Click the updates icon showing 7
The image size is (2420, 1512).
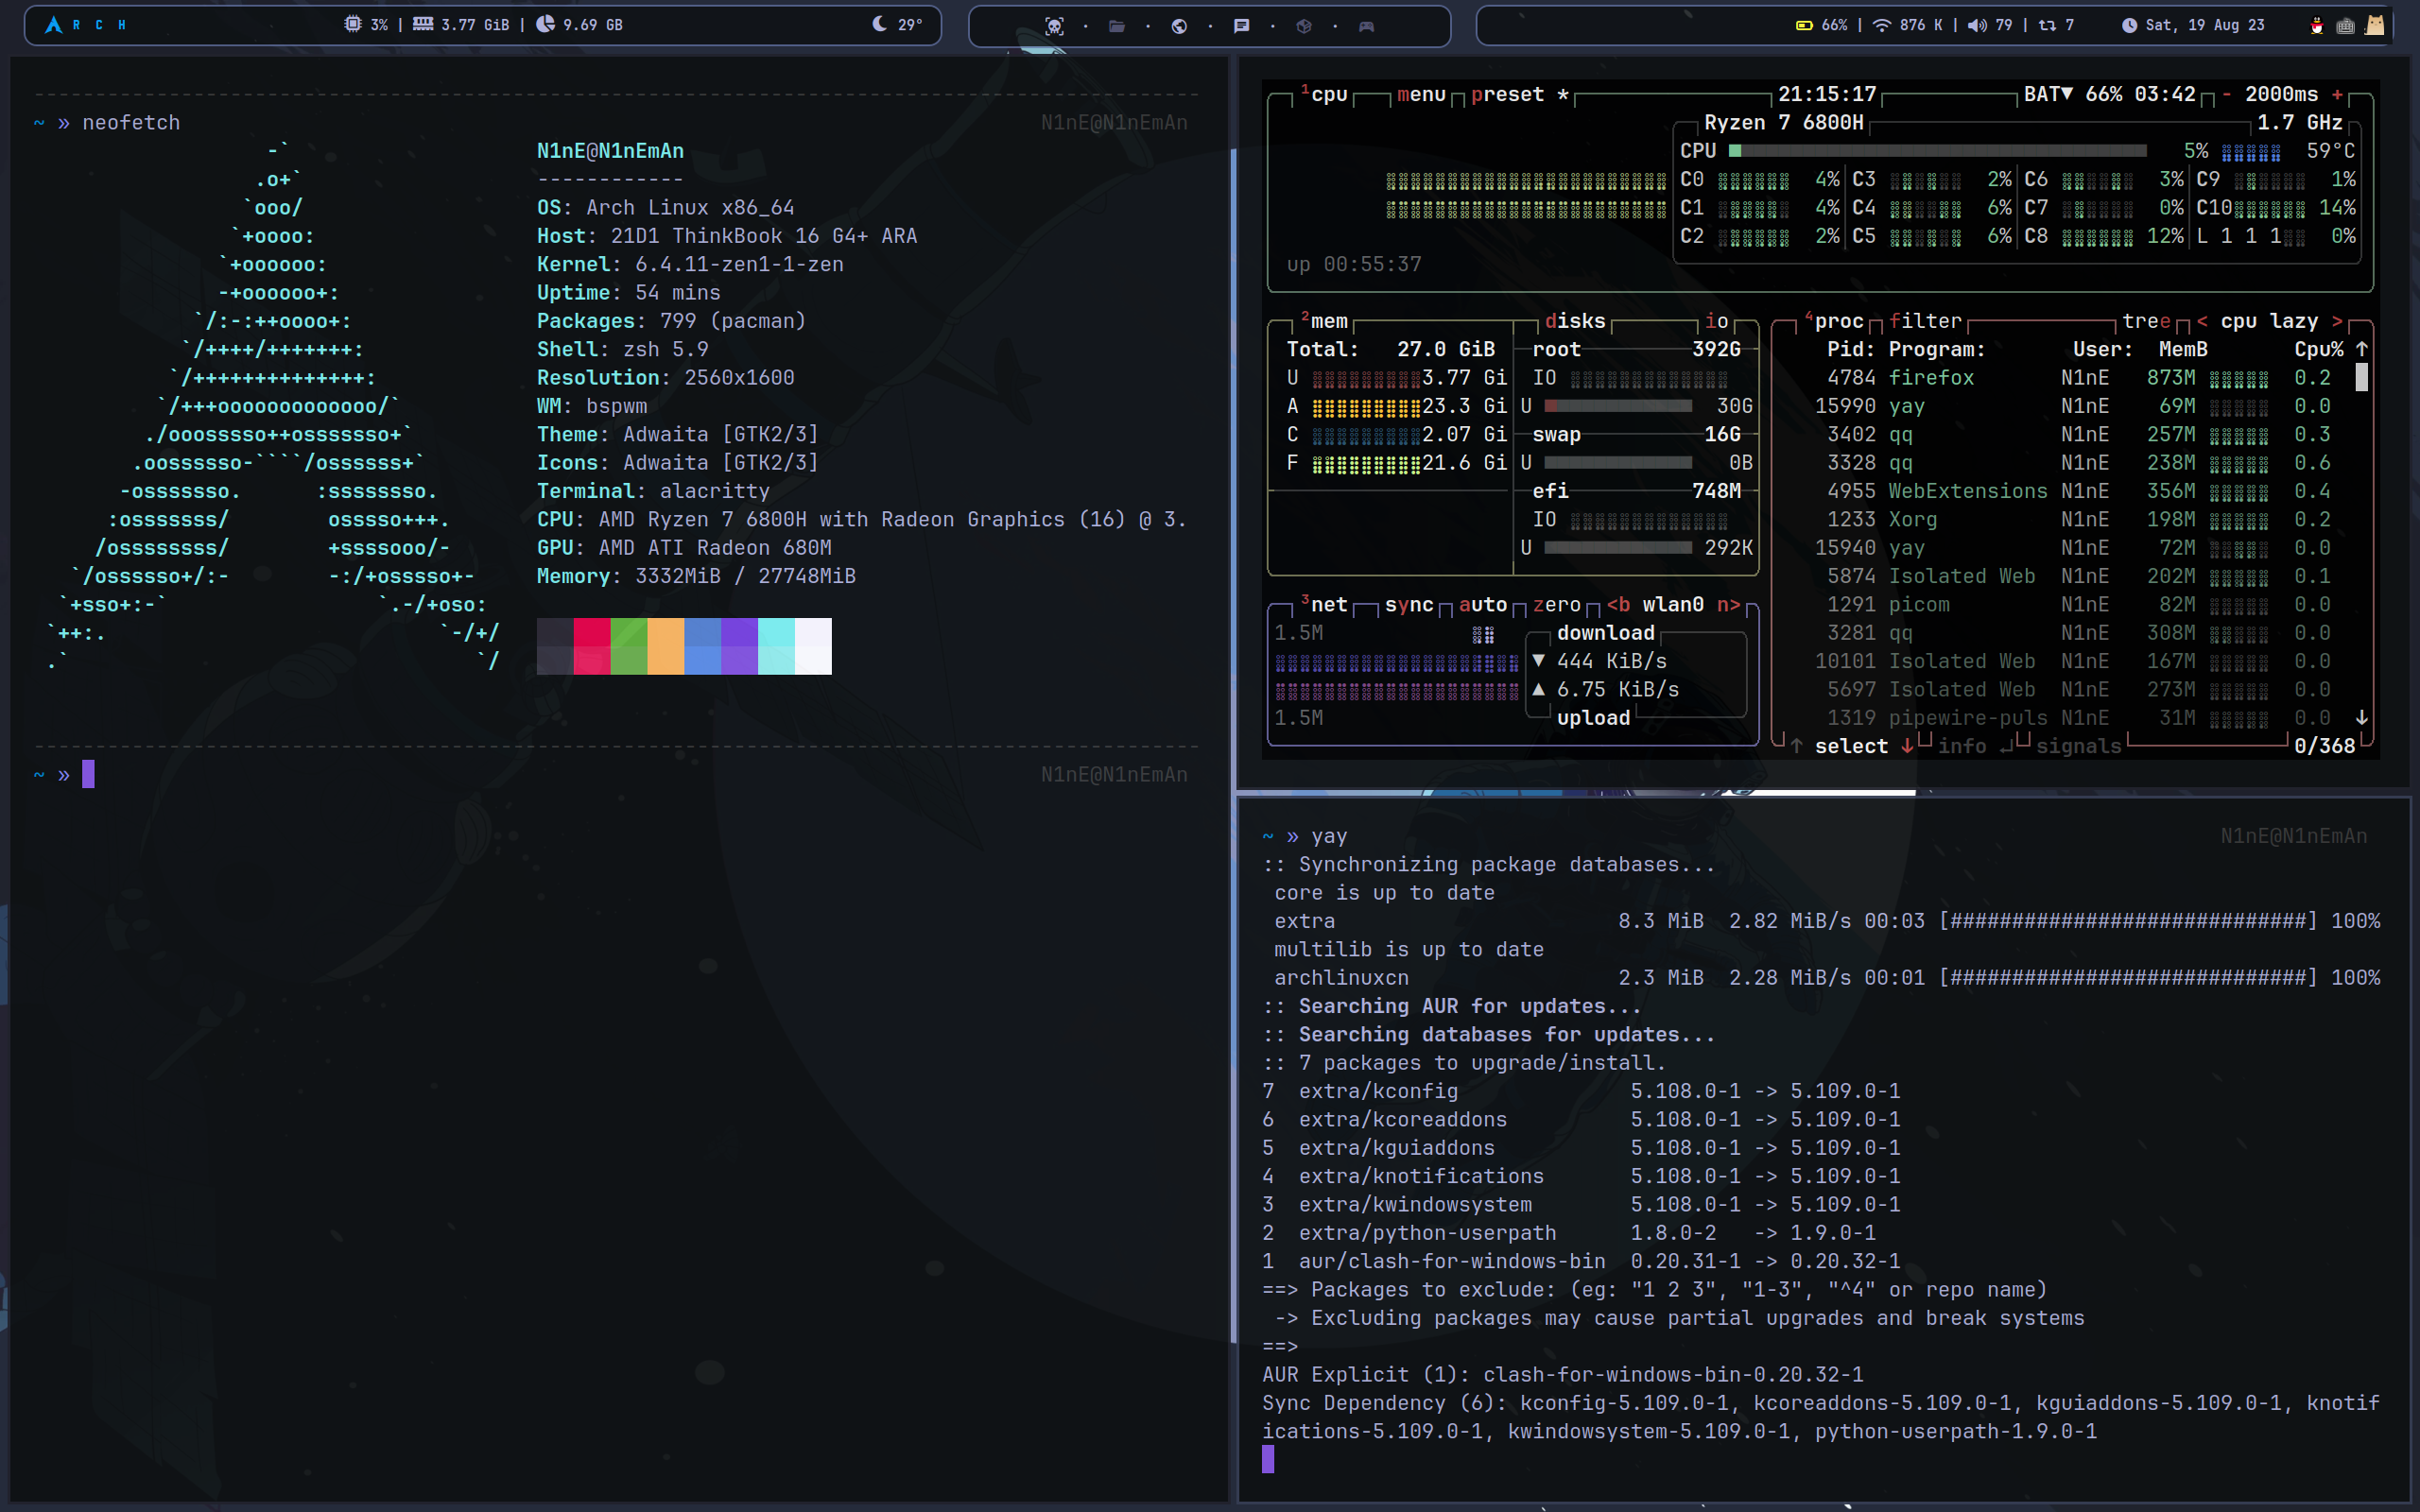[x=2048, y=25]
